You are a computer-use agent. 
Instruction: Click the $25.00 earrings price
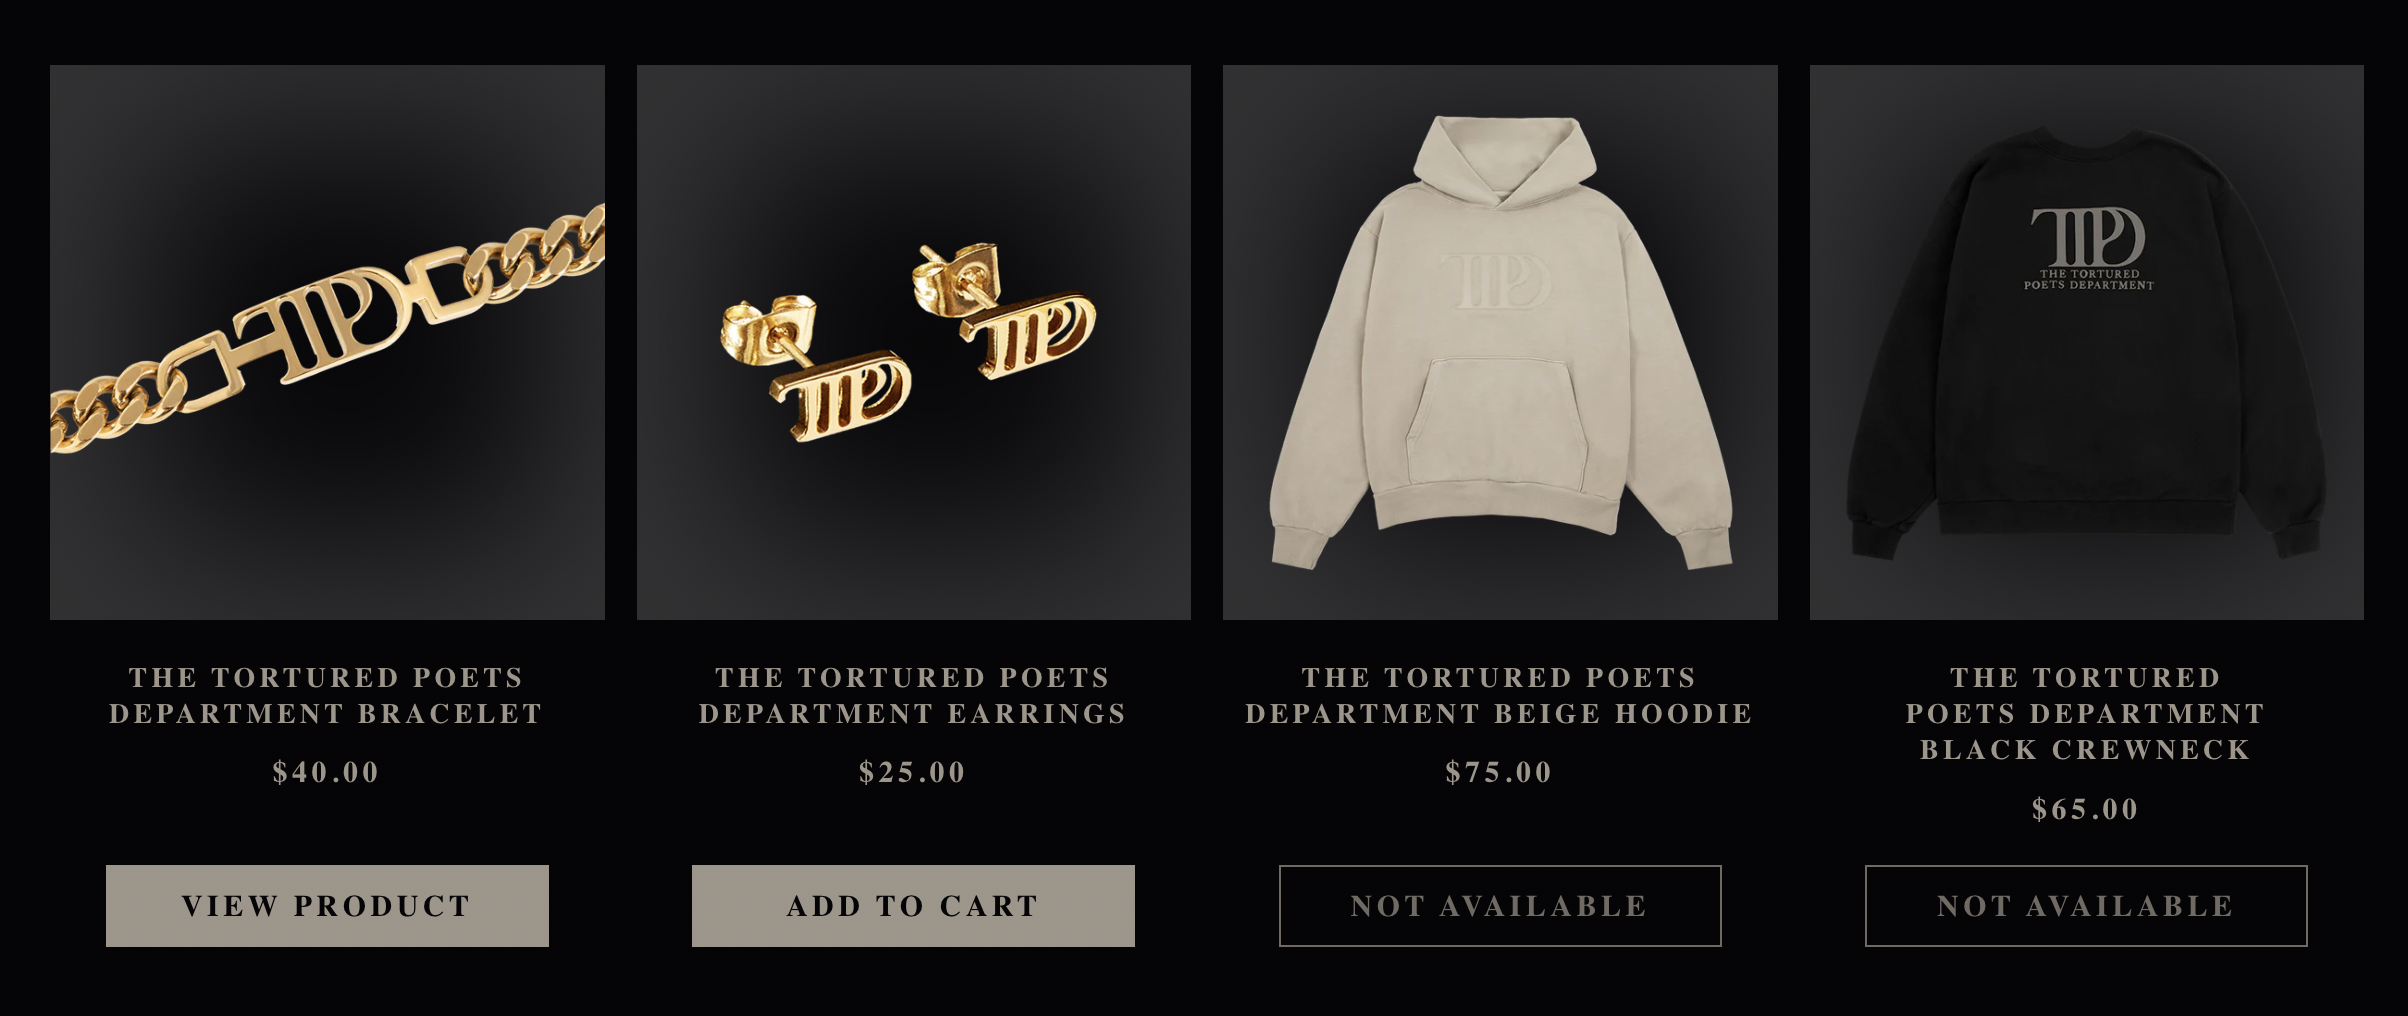coord(913,772)
